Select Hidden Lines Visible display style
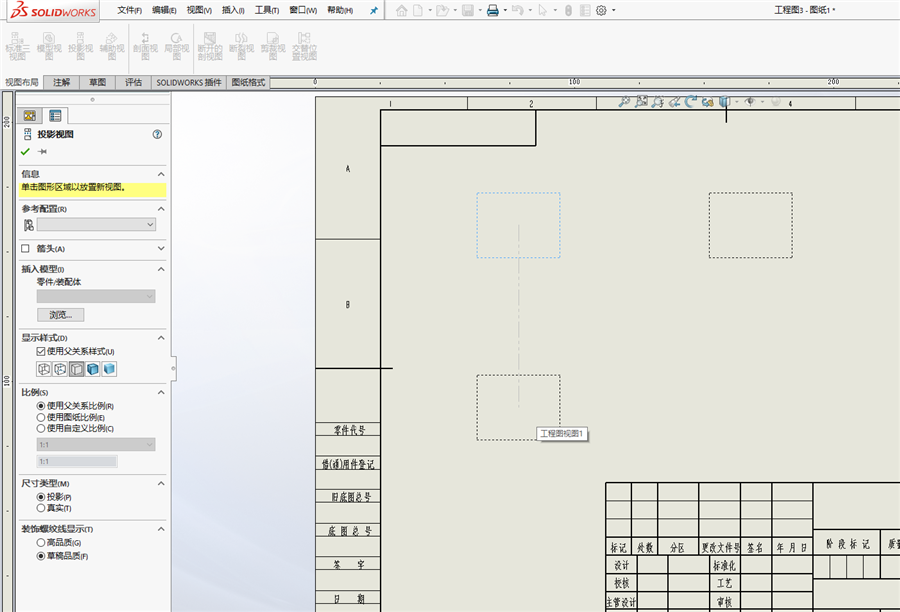900x612 pixels. coord(60,369)
